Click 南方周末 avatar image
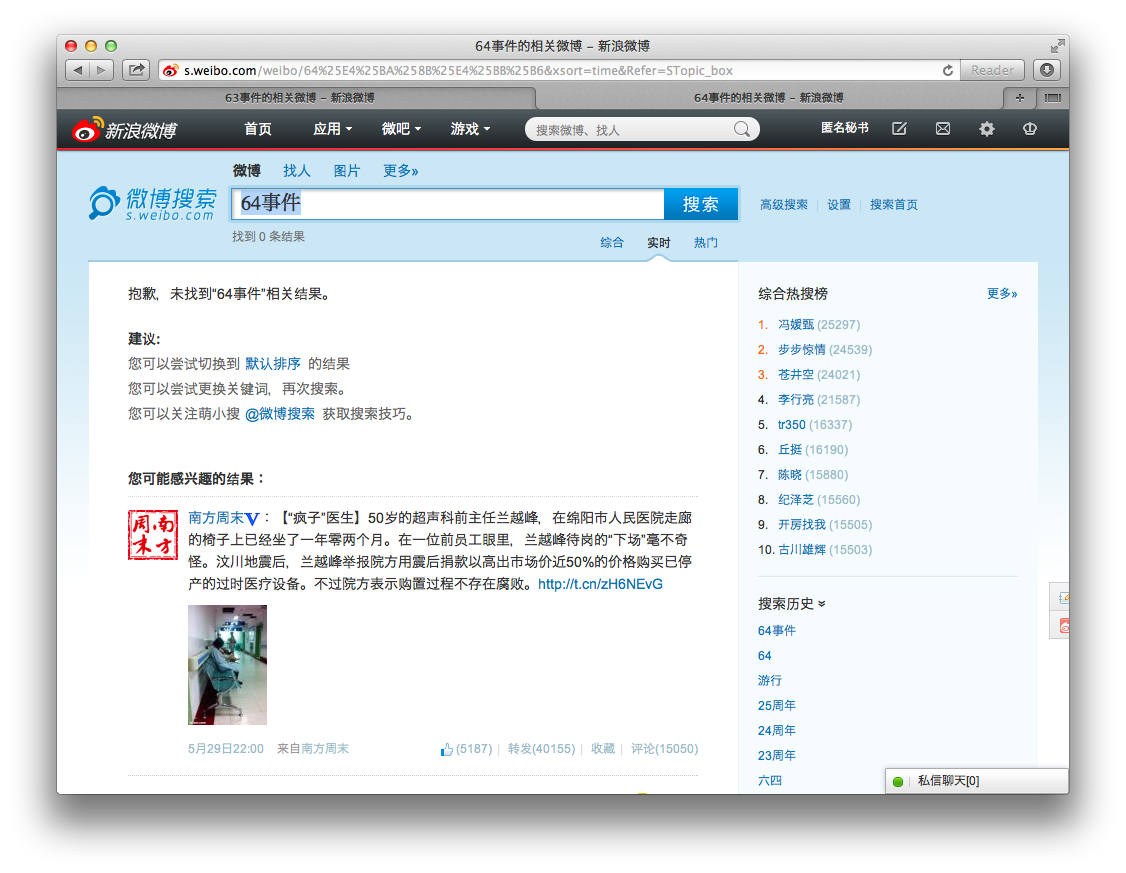The image size is (1126, 873). click(153, 535)
